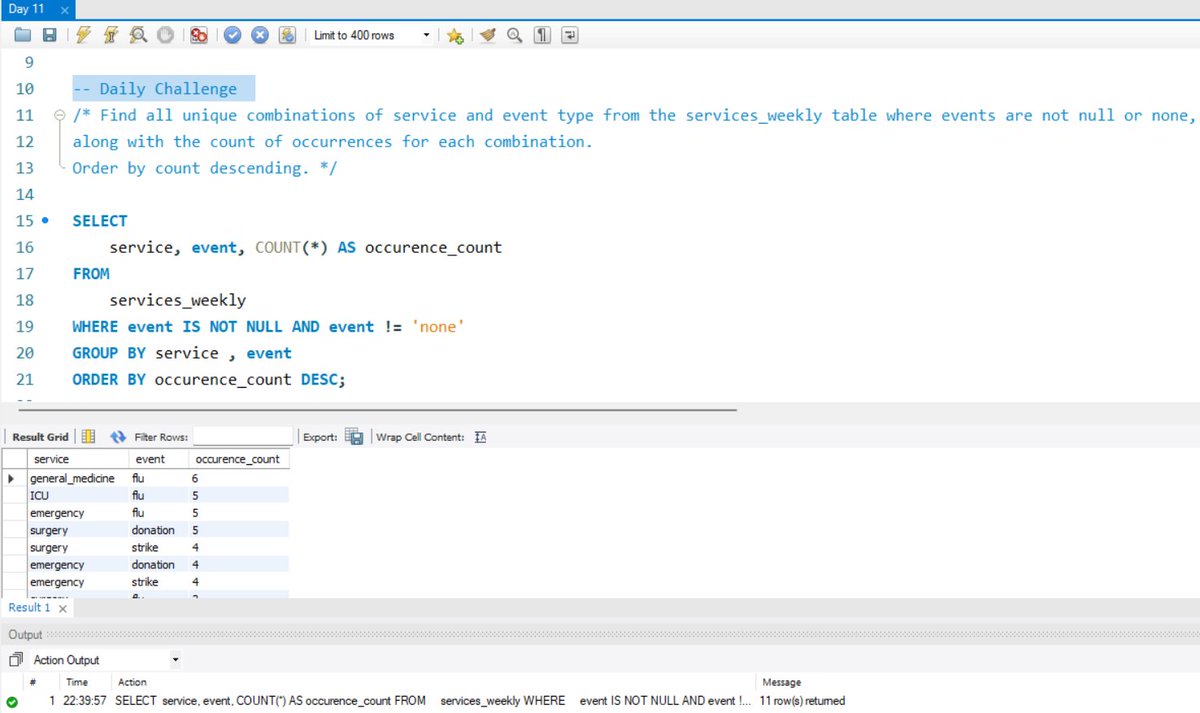This screenshot has height=713, width=1200.
Task: Execute the query with the lightning bolt icon
Action: 83,35
